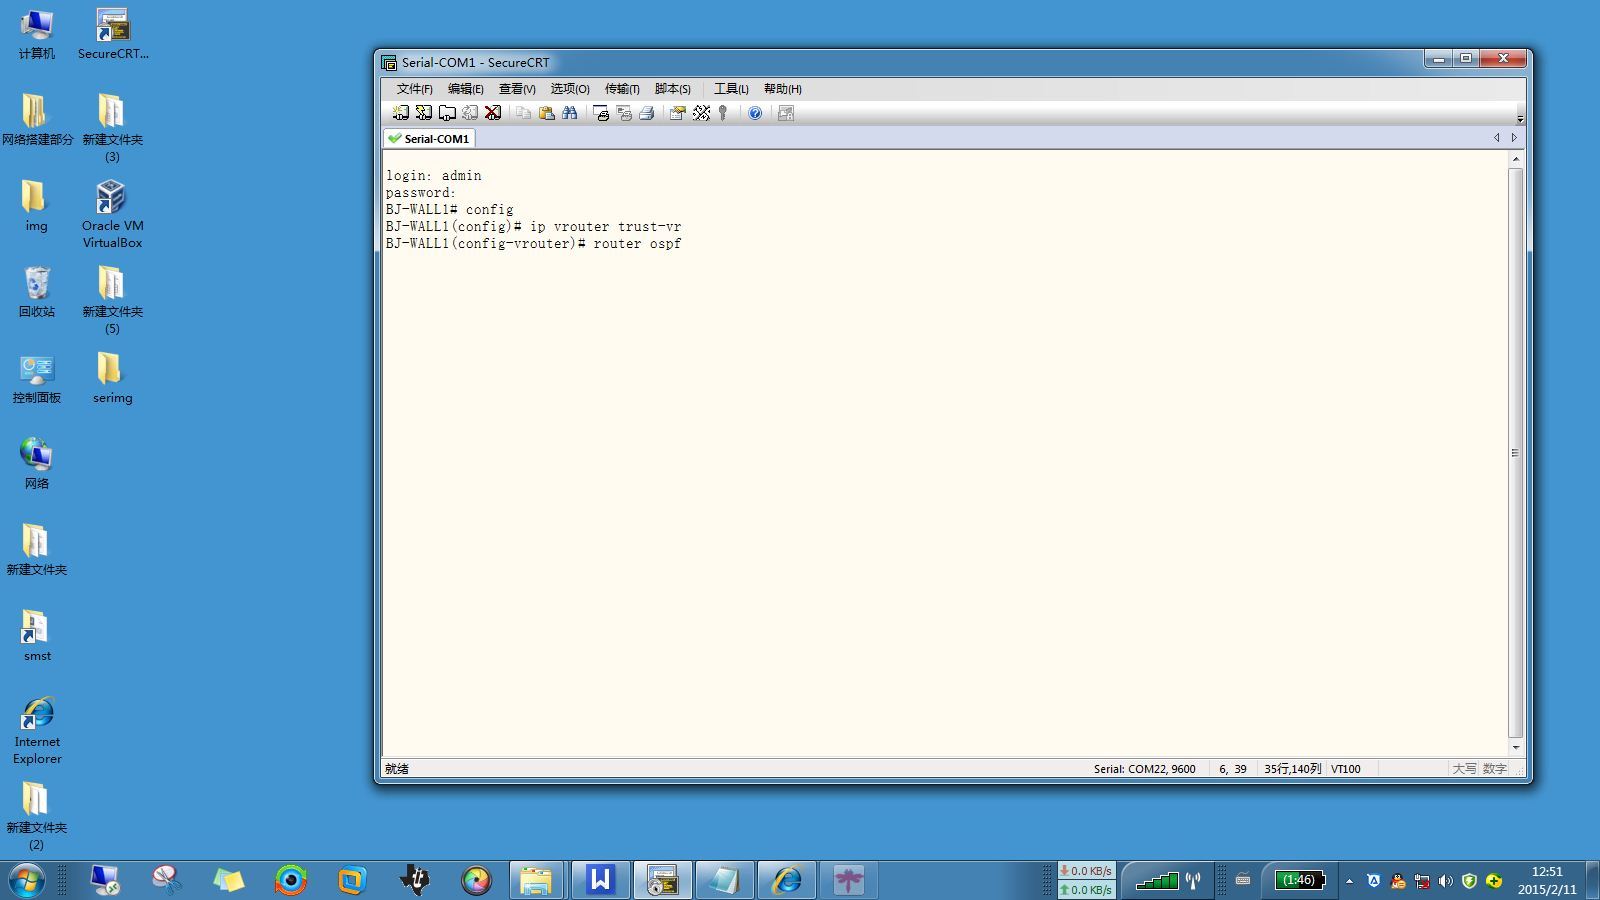The image size is (1600, 900).
Task: Click the terminal vertical scrollbar thumb
Action: coord(1516,453)
